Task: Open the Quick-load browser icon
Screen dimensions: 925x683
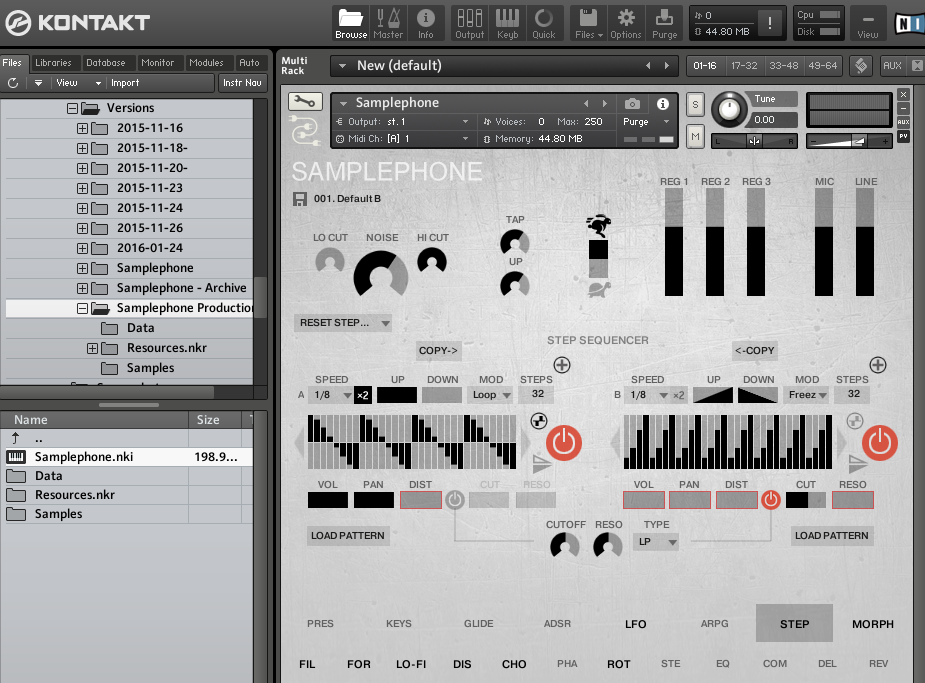Action: coord(544,24)
